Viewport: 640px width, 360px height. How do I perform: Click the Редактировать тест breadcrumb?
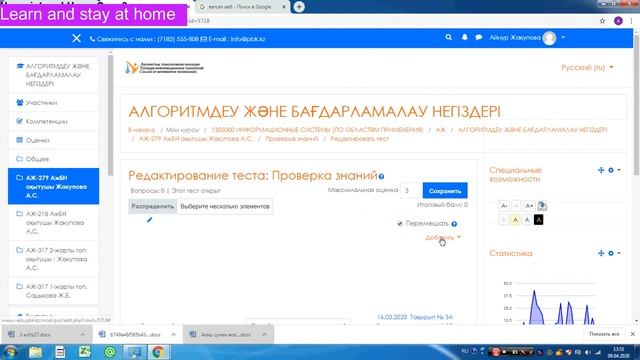pyautogui.click(x=360, y=139)
